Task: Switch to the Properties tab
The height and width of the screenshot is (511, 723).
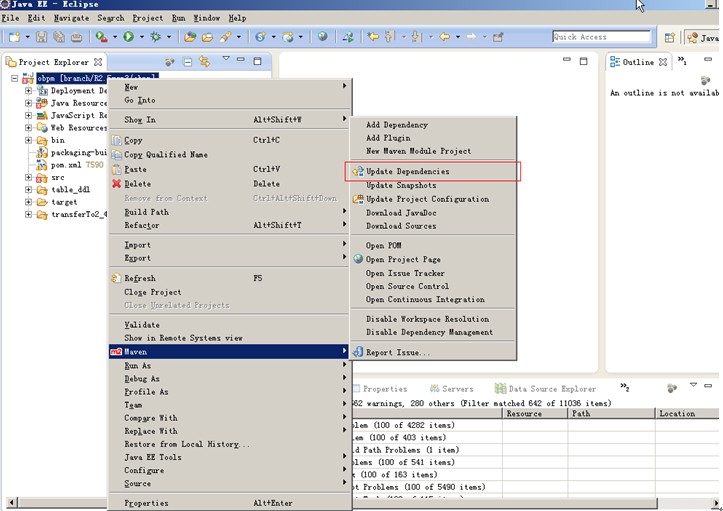Action: click(380, 389)
